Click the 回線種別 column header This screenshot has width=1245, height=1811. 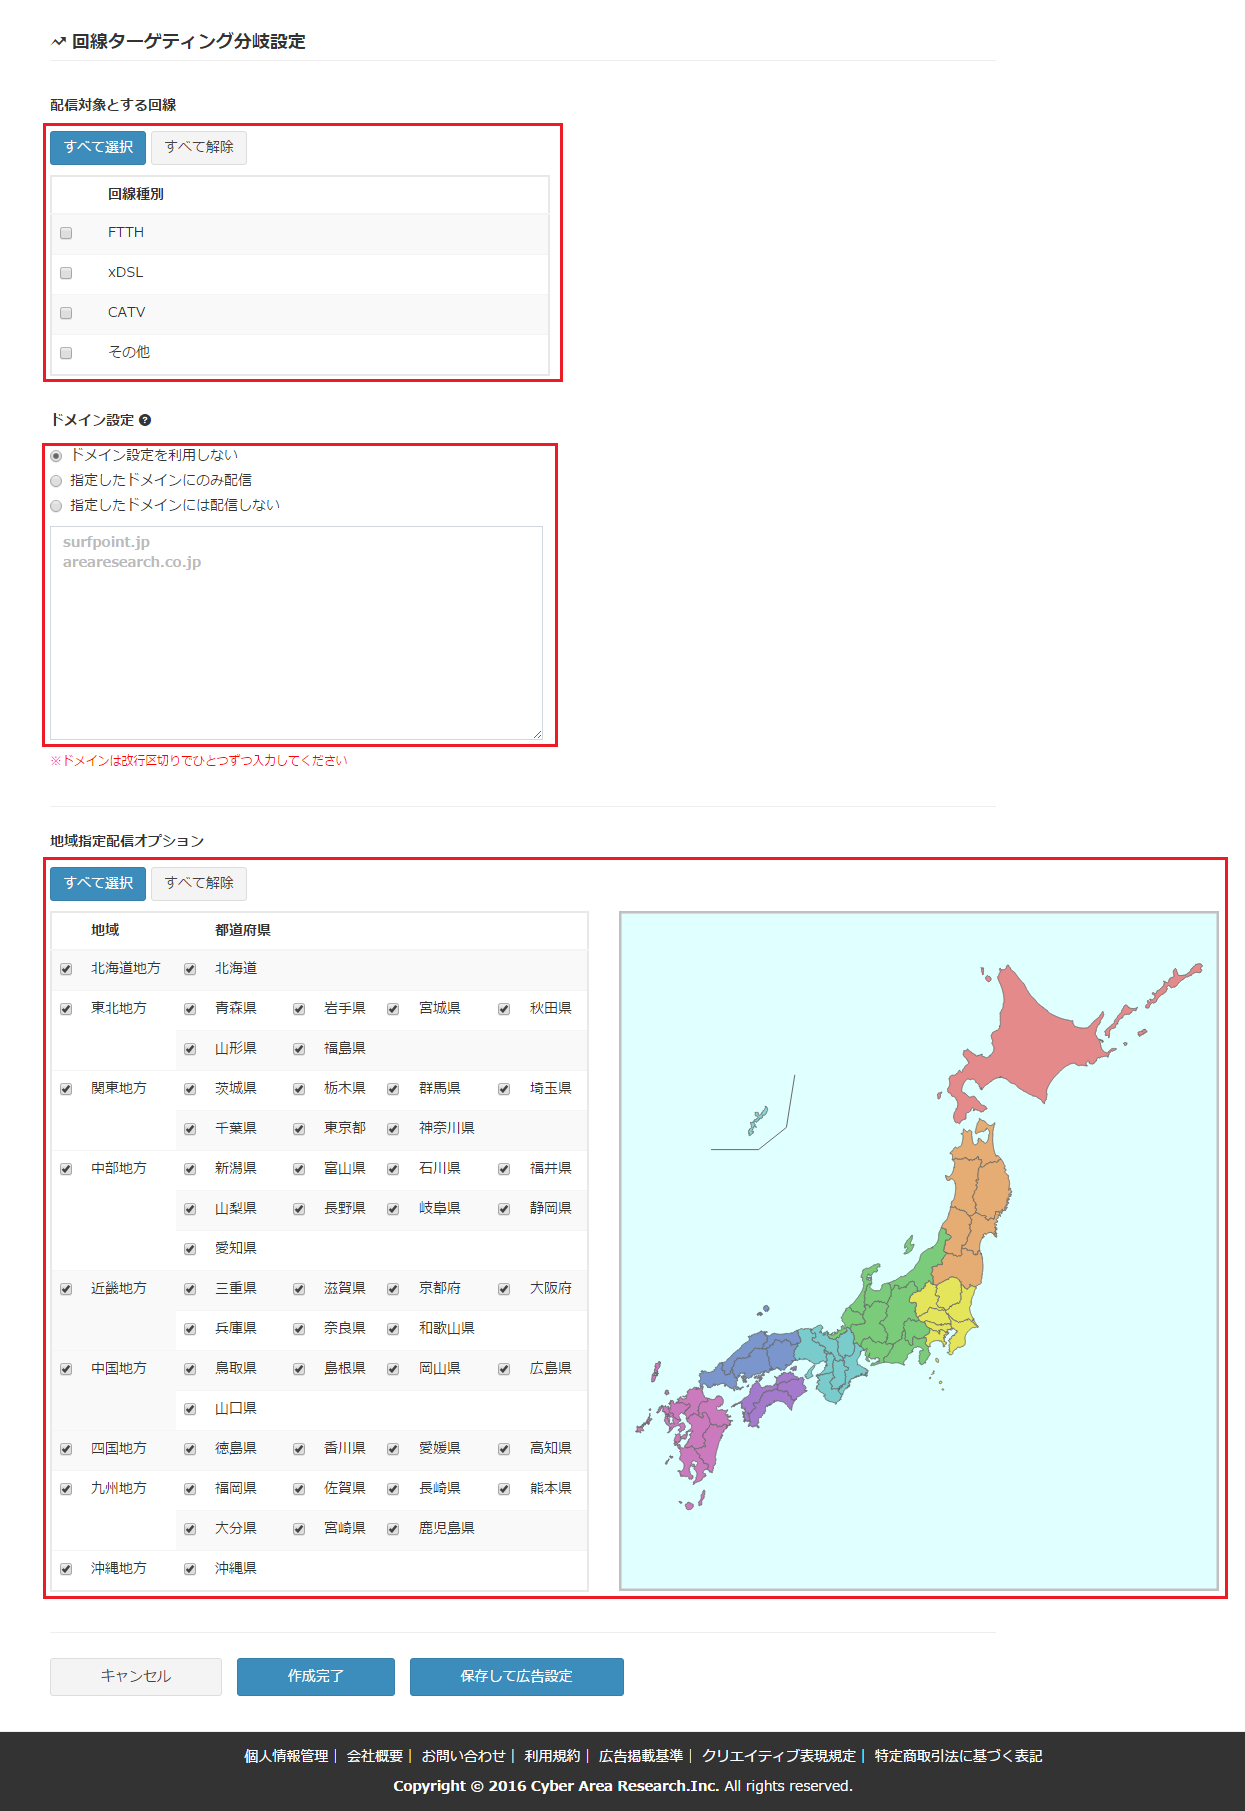tap(136, 194)
